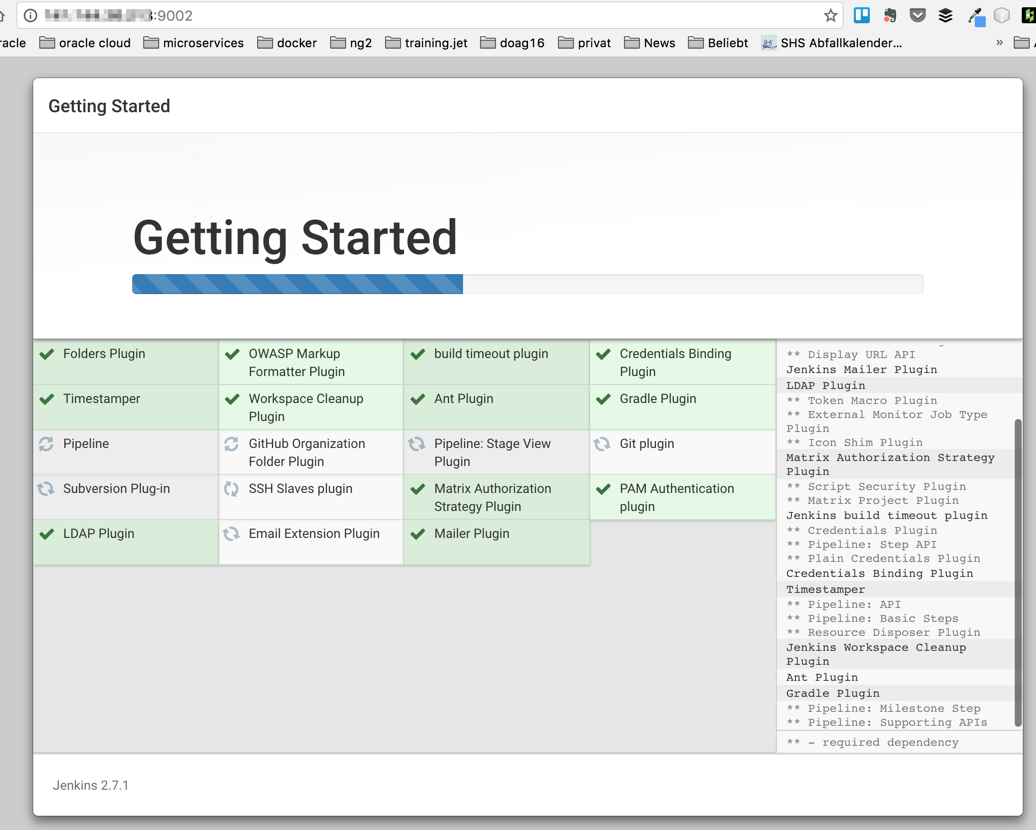
Task: Click the bookmark star icon in address bar
Action: pyautogui.click(x=831, y=15)
